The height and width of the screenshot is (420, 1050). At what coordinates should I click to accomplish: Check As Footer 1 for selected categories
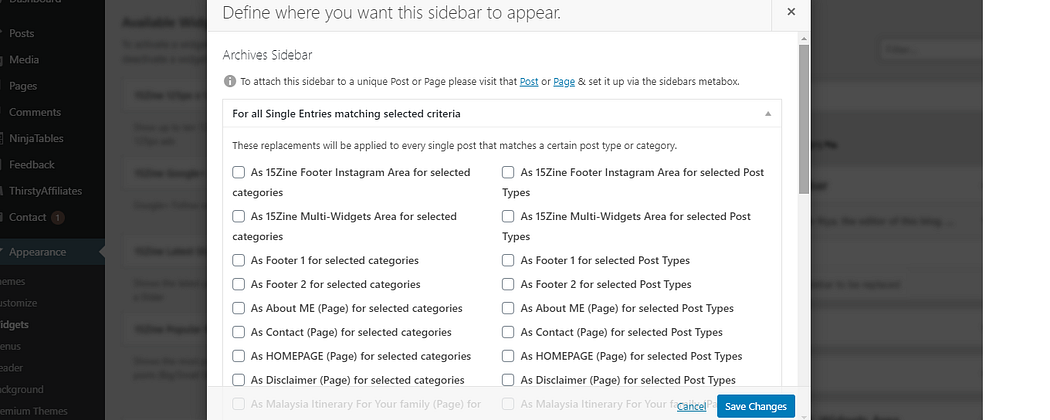point(238,260)
